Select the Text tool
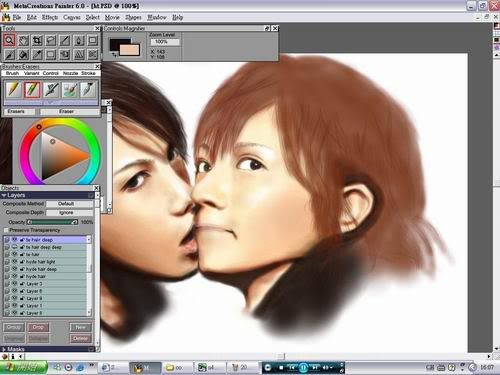Image resolution: width=500 pixels, height=375 pixels. [x=79, y=54]
